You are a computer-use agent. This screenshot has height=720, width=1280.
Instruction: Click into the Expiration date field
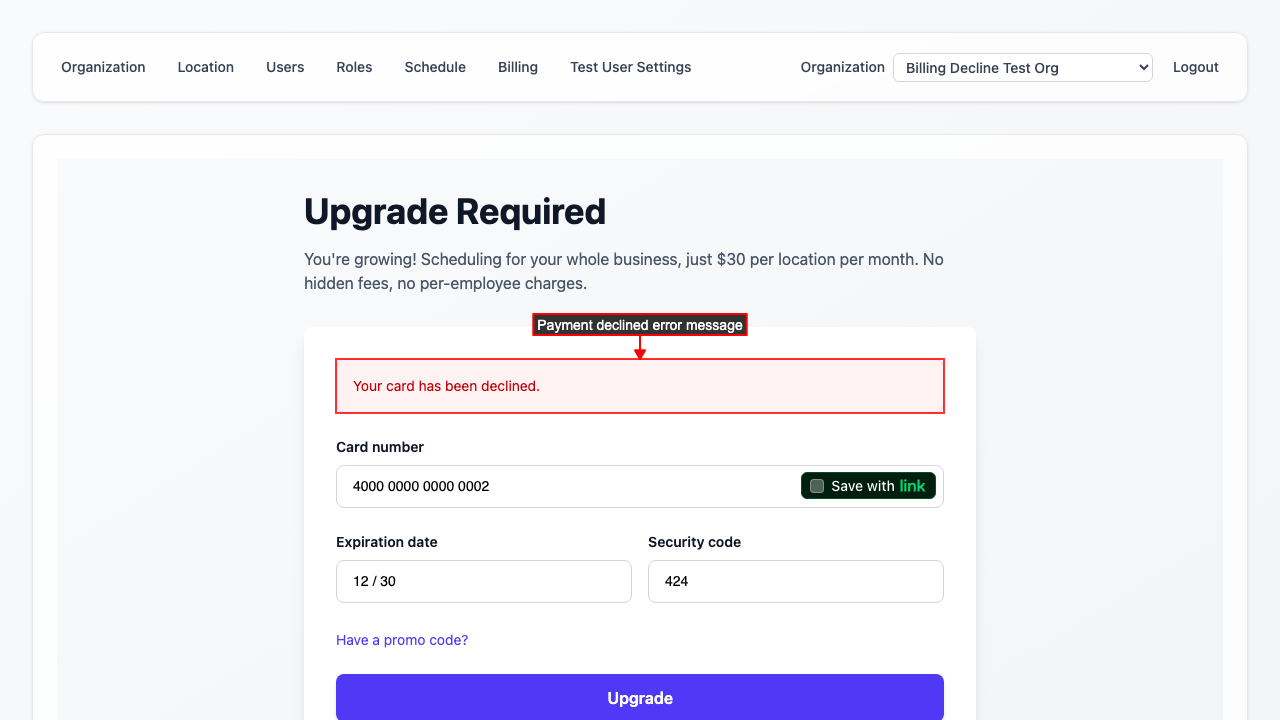click(484, 581)
